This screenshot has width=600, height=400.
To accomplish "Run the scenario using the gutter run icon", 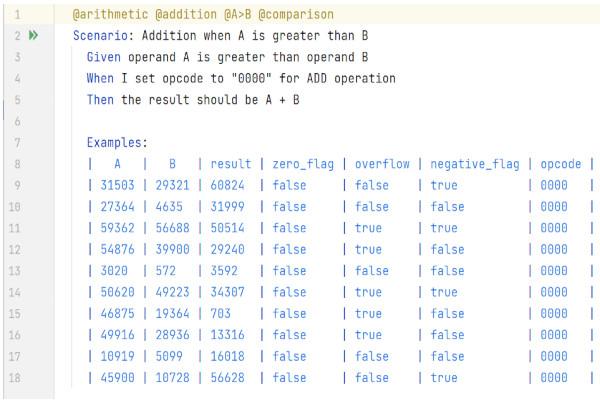I will (x=32, y=36).
